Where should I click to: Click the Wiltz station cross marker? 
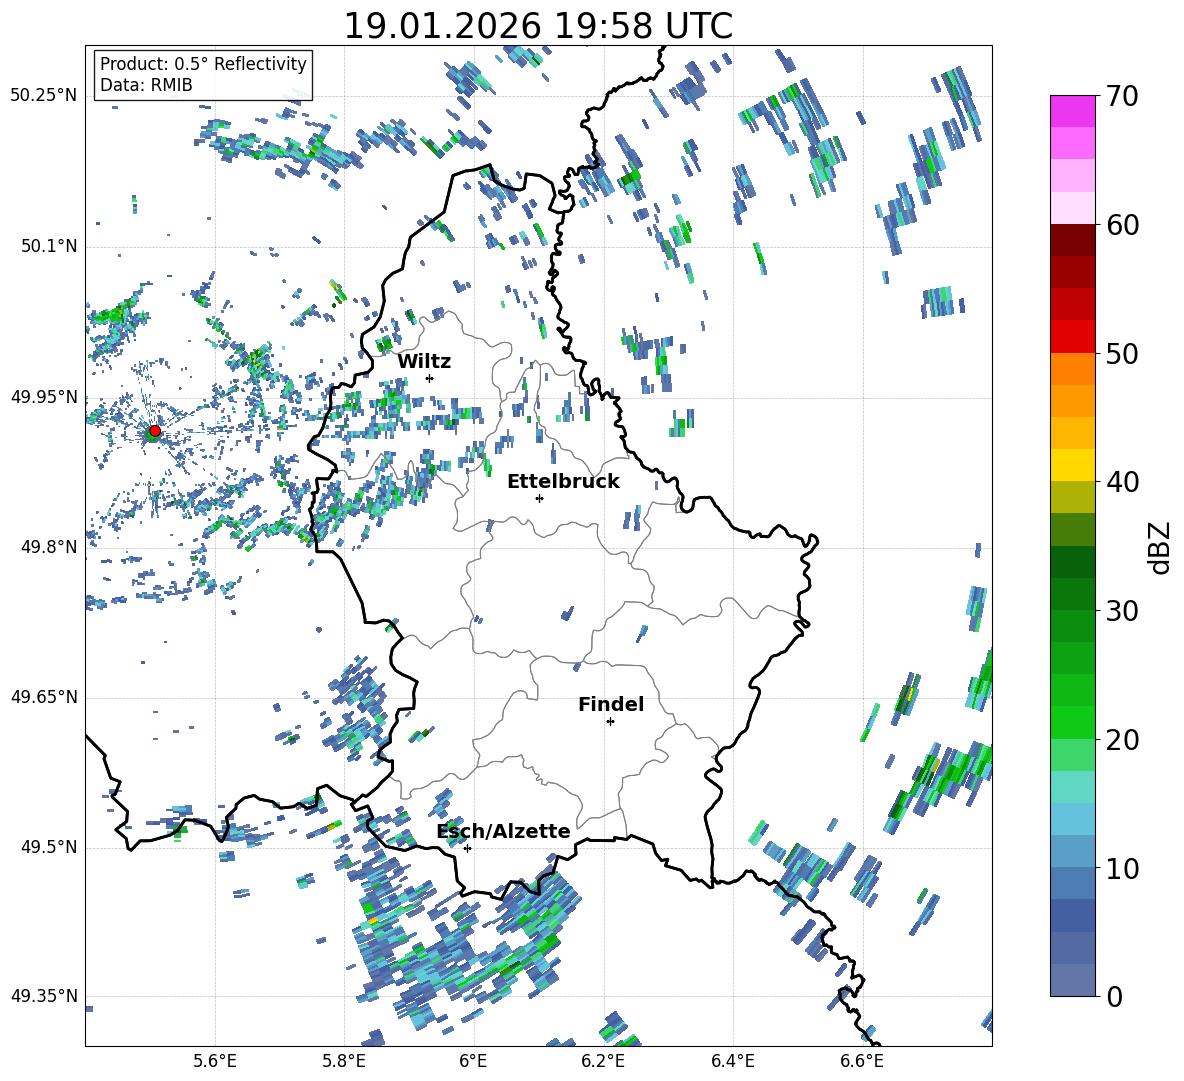pos(430,378)
